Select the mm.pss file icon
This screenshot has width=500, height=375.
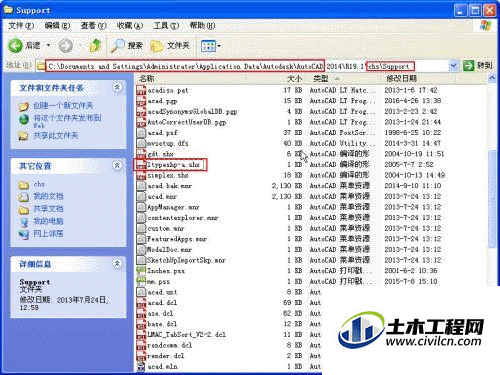[141, 282]
